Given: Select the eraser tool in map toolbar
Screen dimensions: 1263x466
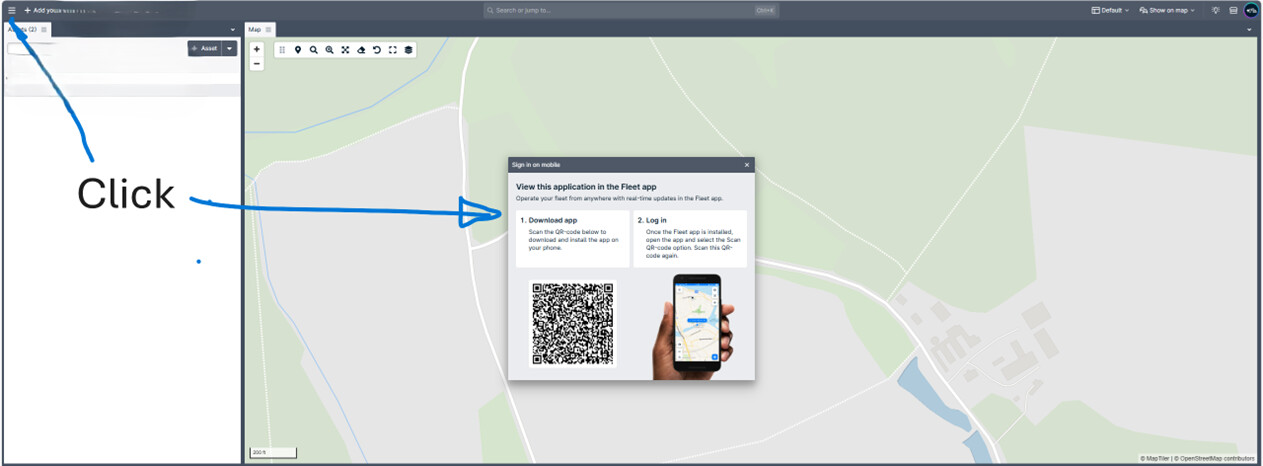Looking at the screenshot, I should pos(361,49).
